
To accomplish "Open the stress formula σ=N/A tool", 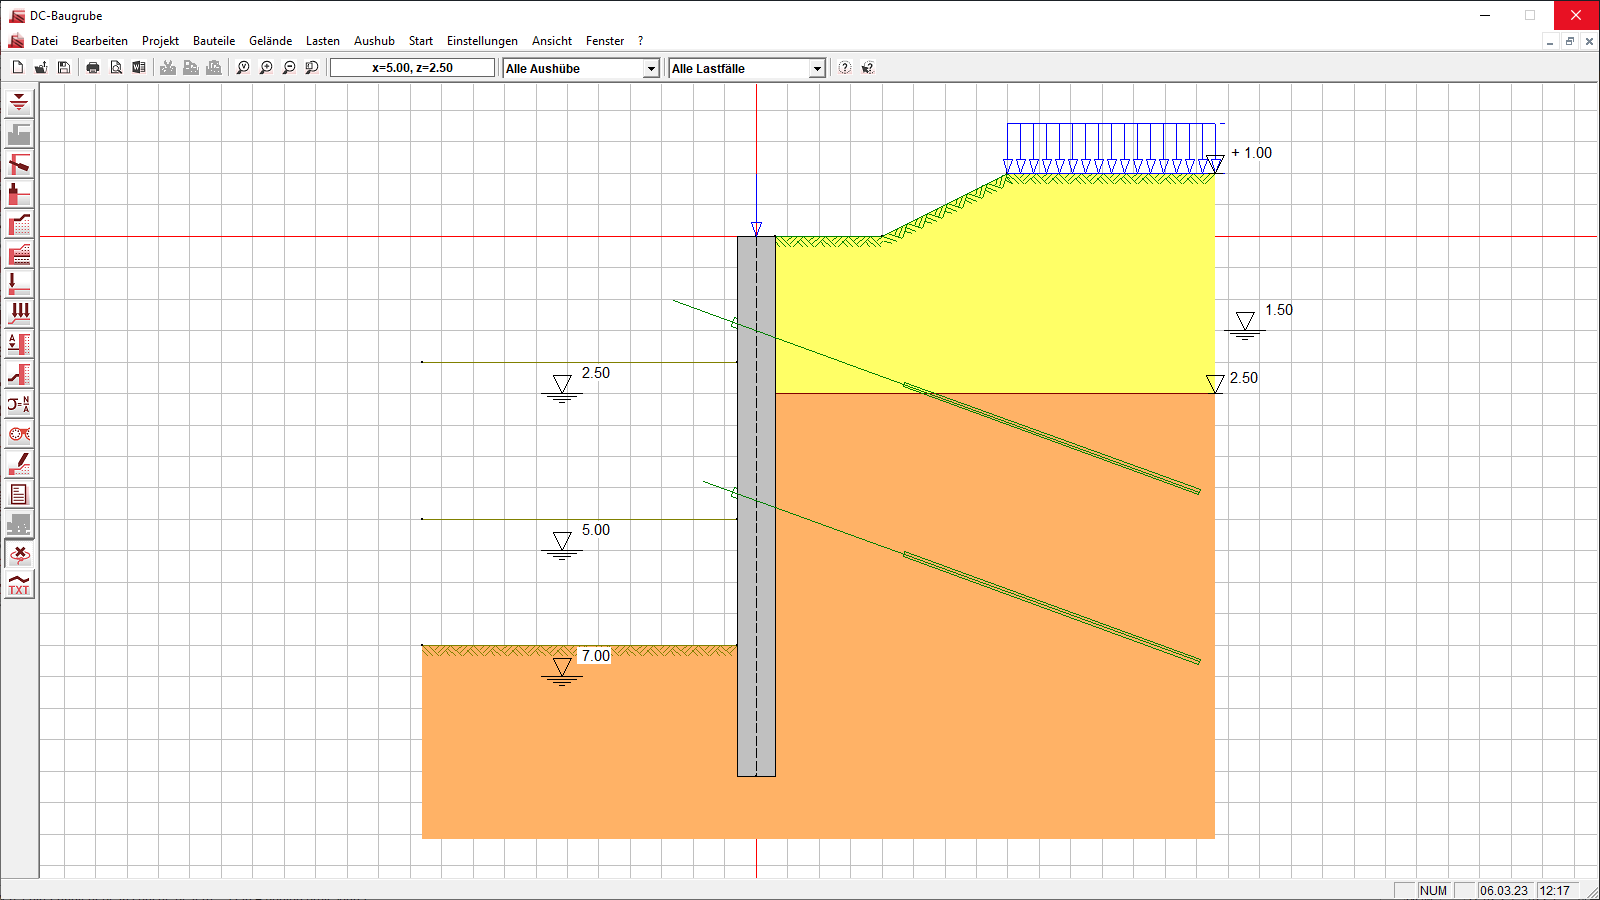I will [19, 404].
